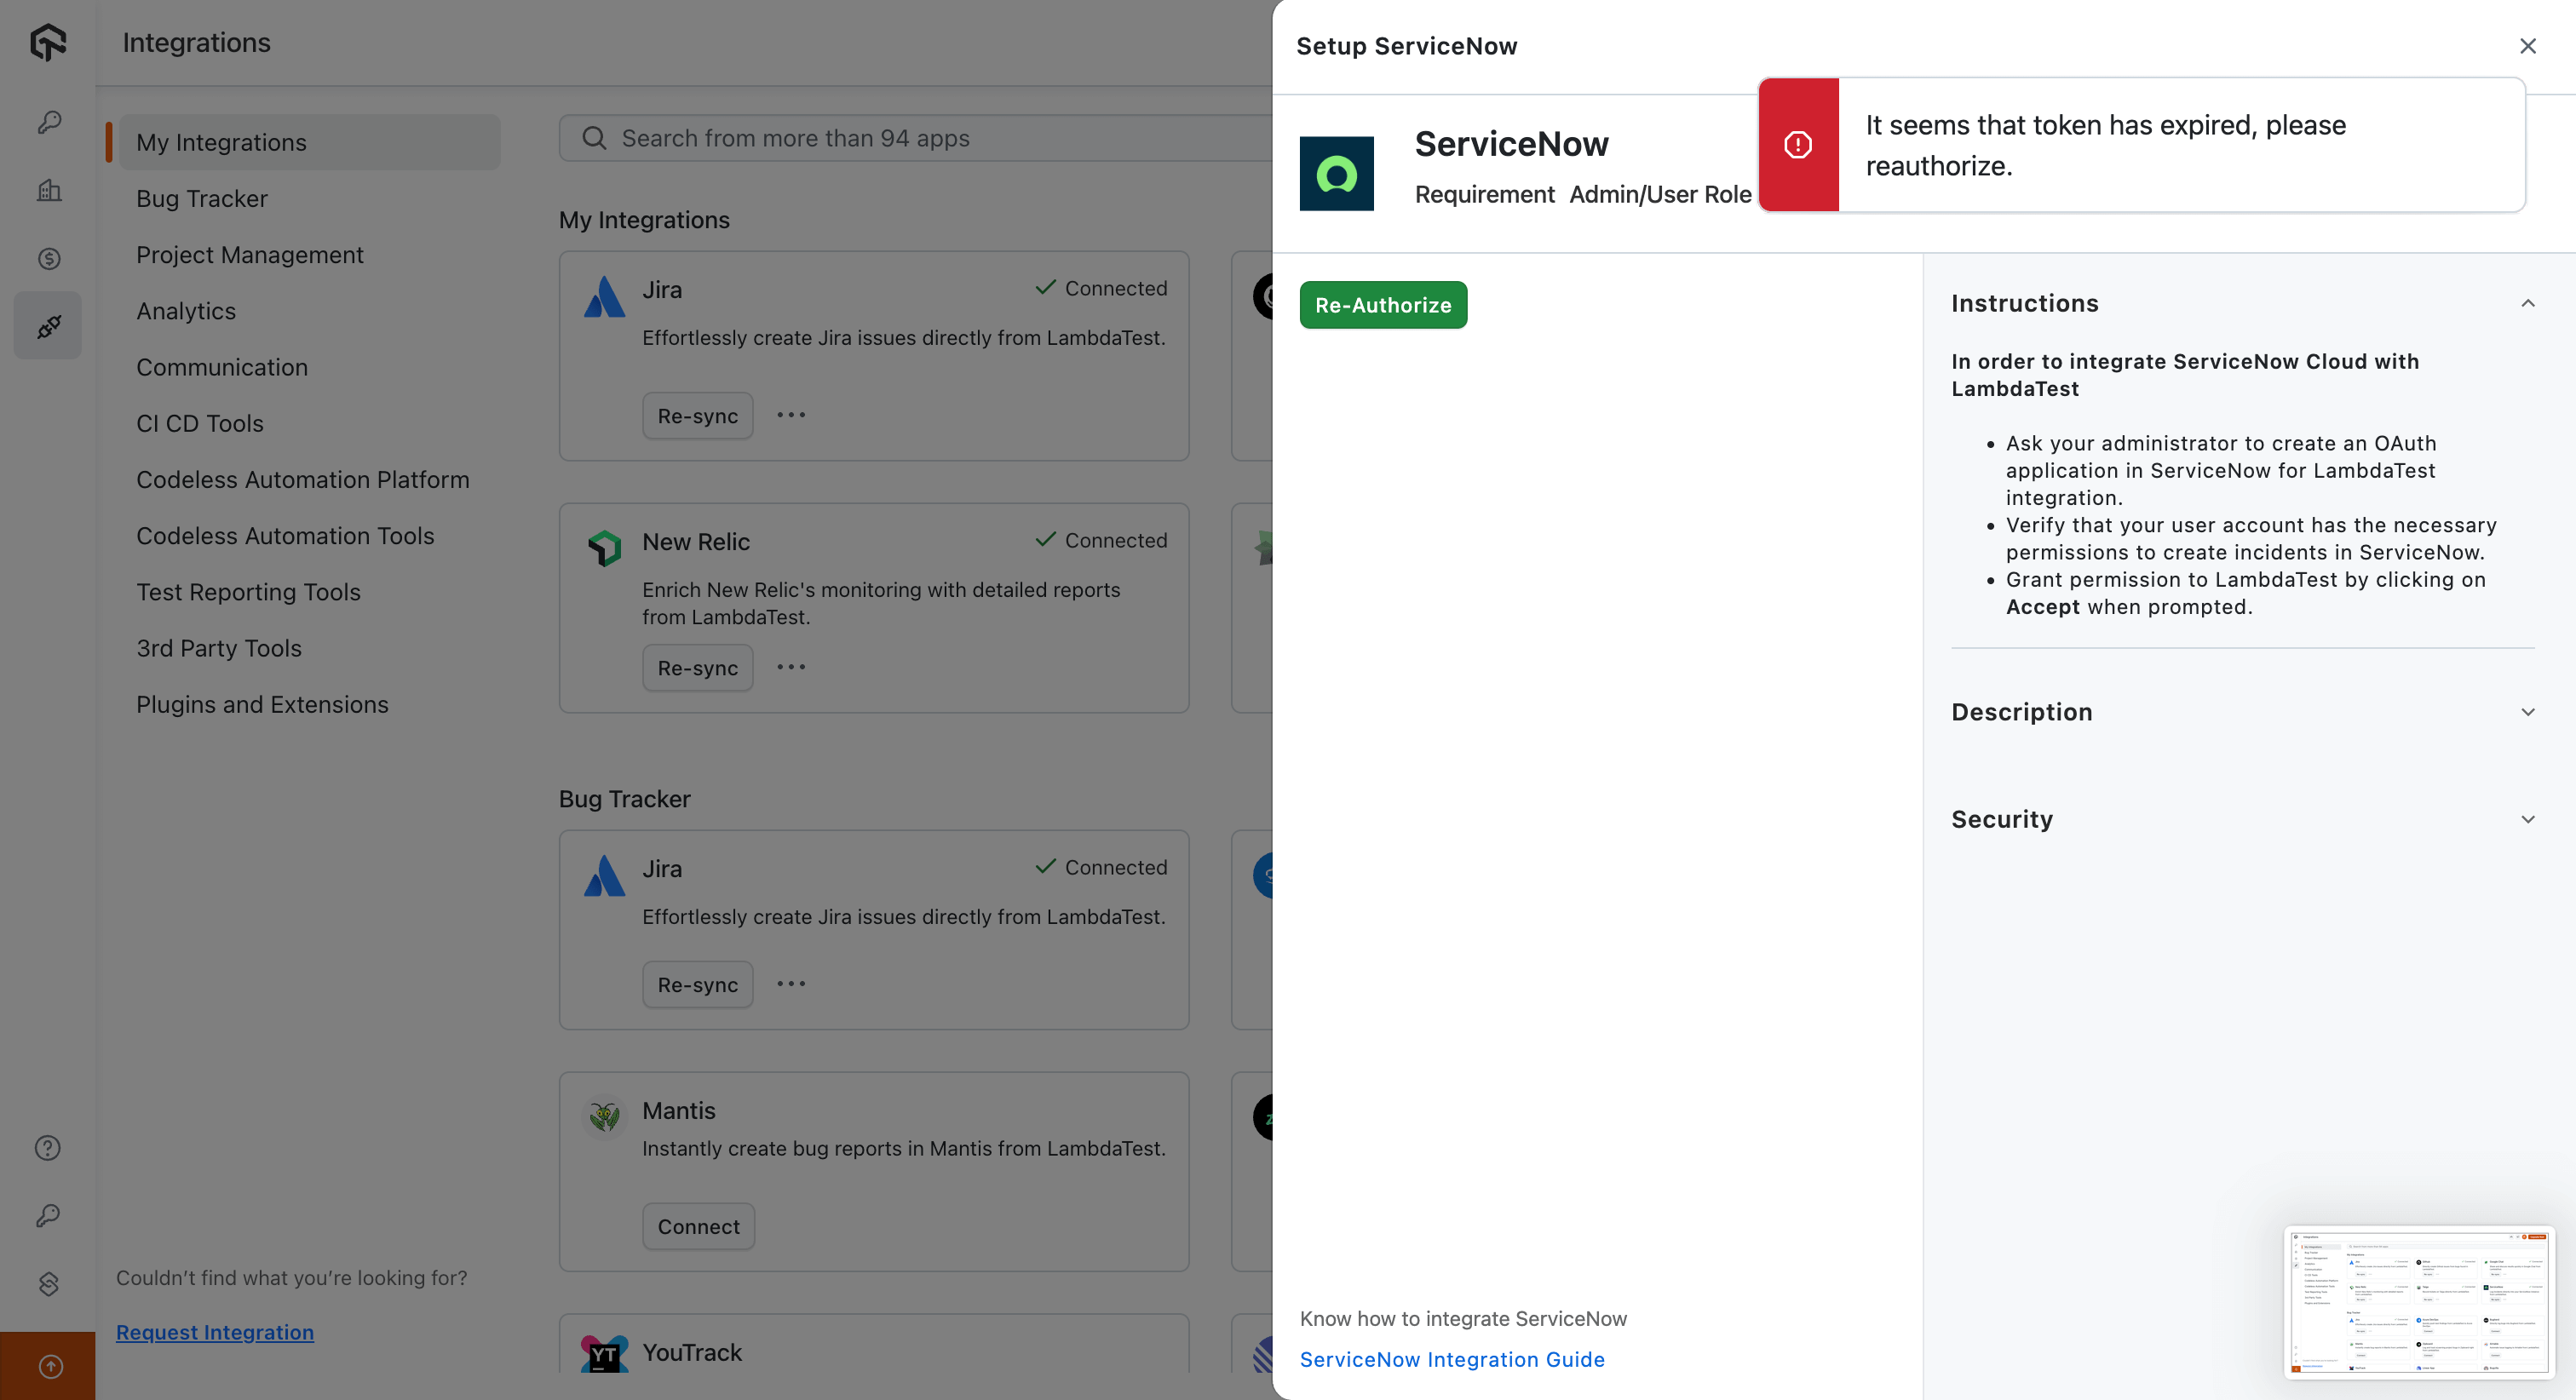Select the integrations plug sidebar icon
The height and width of the screenshot is (1400, 2576).
[x=48, y=326]
